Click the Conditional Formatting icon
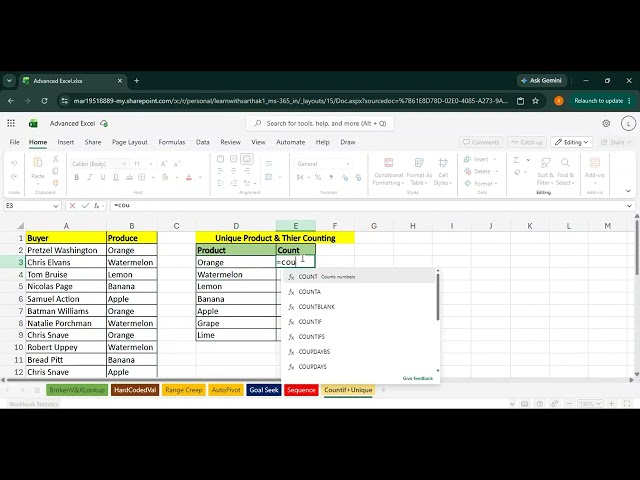The width and height of the screenshot is (640, 480). click(389, 163)
